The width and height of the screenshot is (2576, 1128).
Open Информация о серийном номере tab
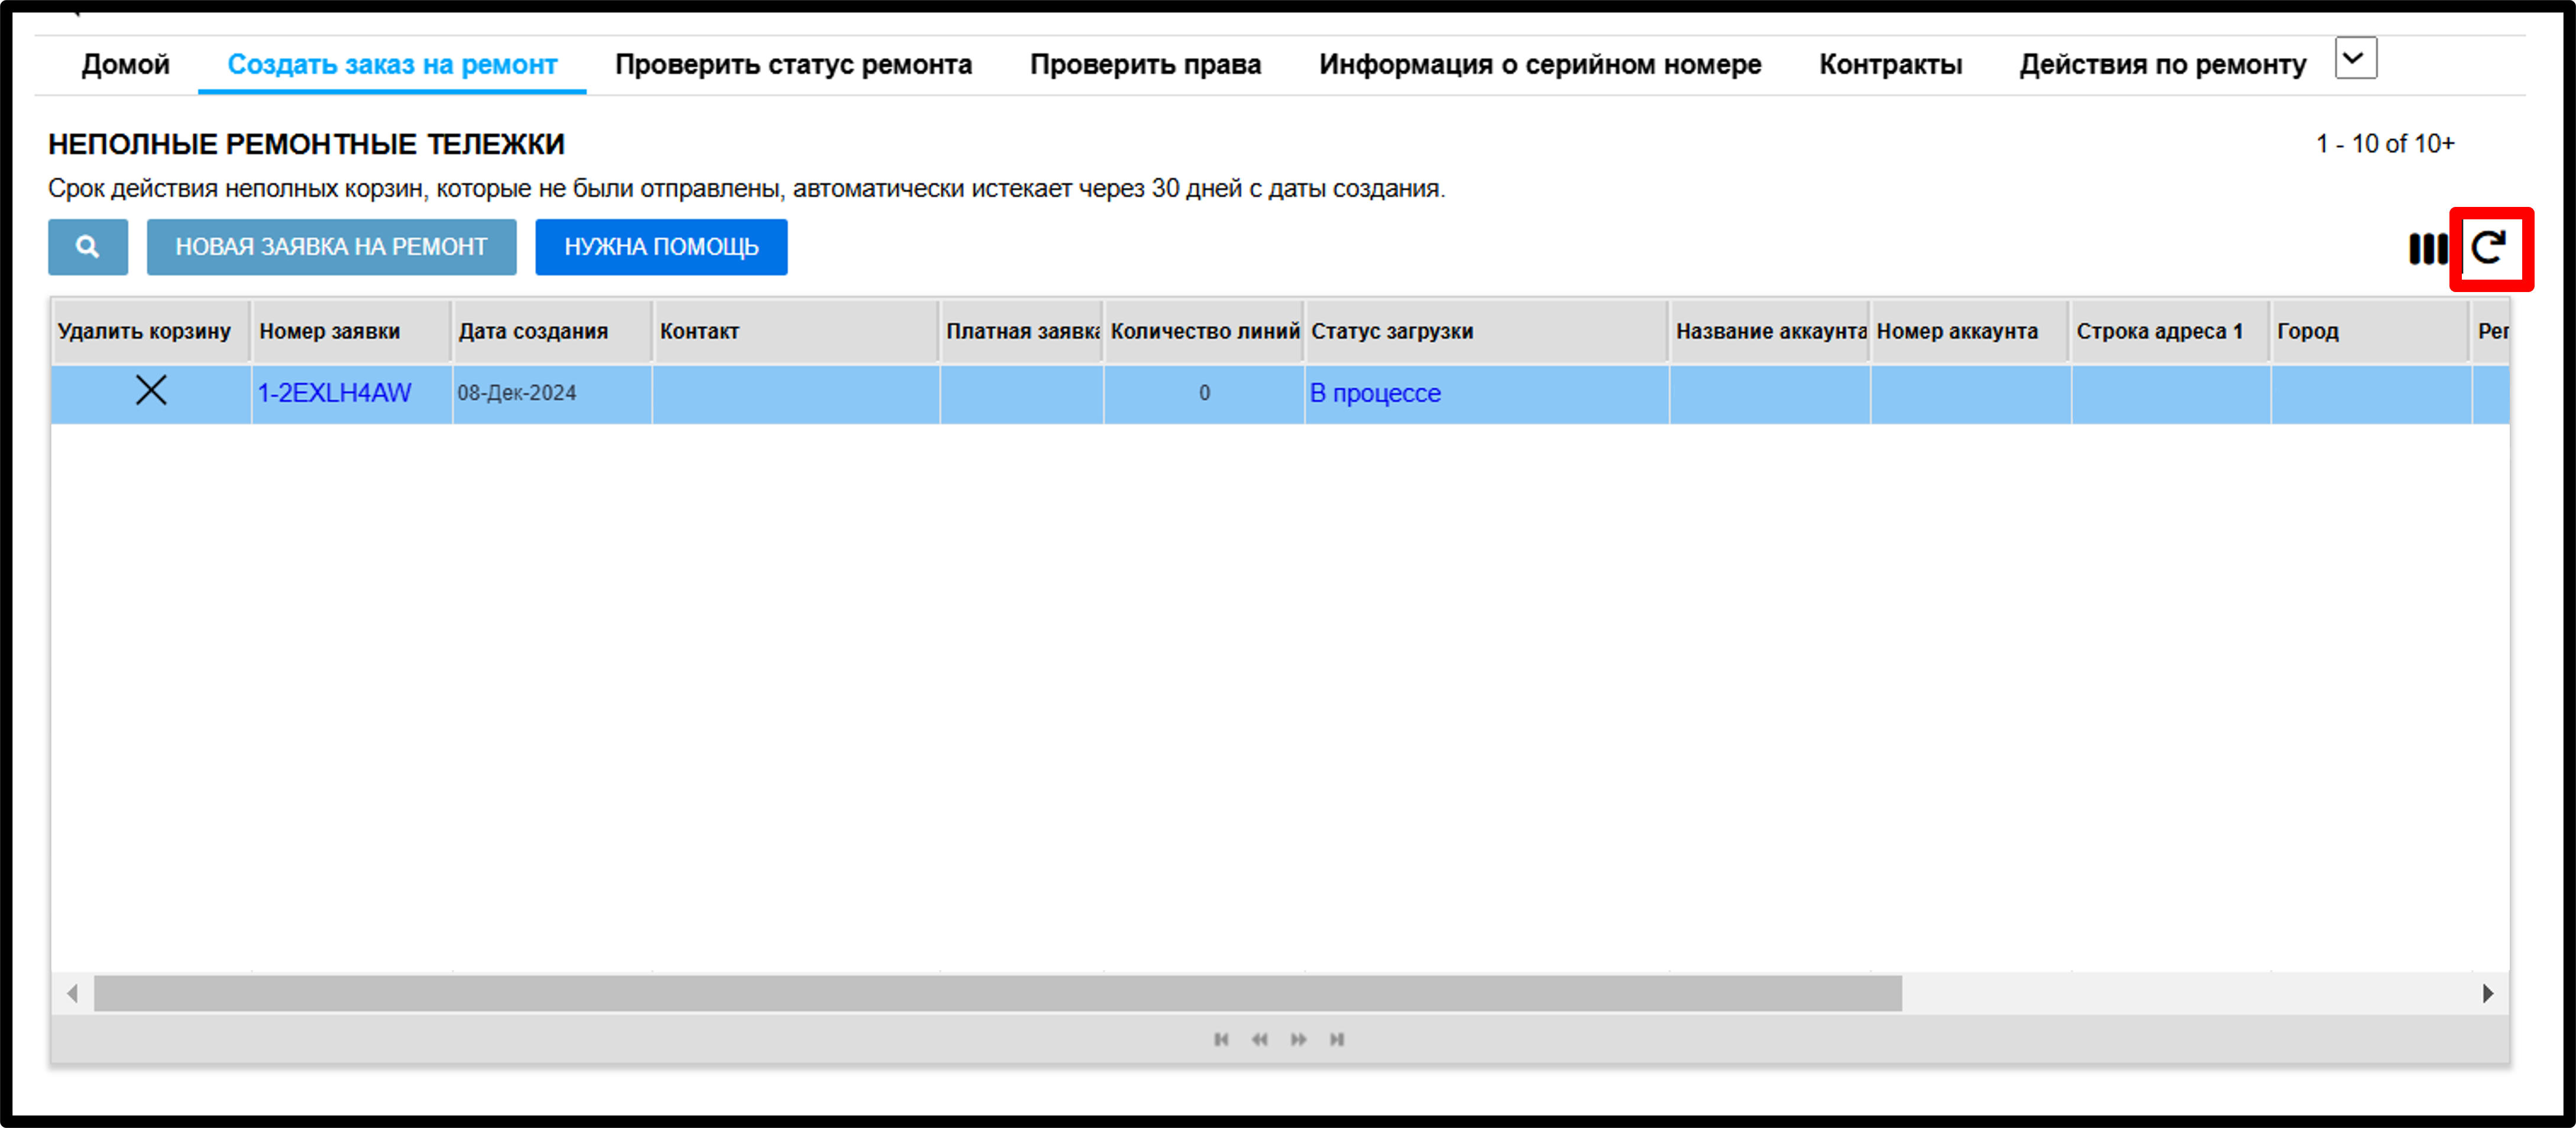tap(1540, 65)
